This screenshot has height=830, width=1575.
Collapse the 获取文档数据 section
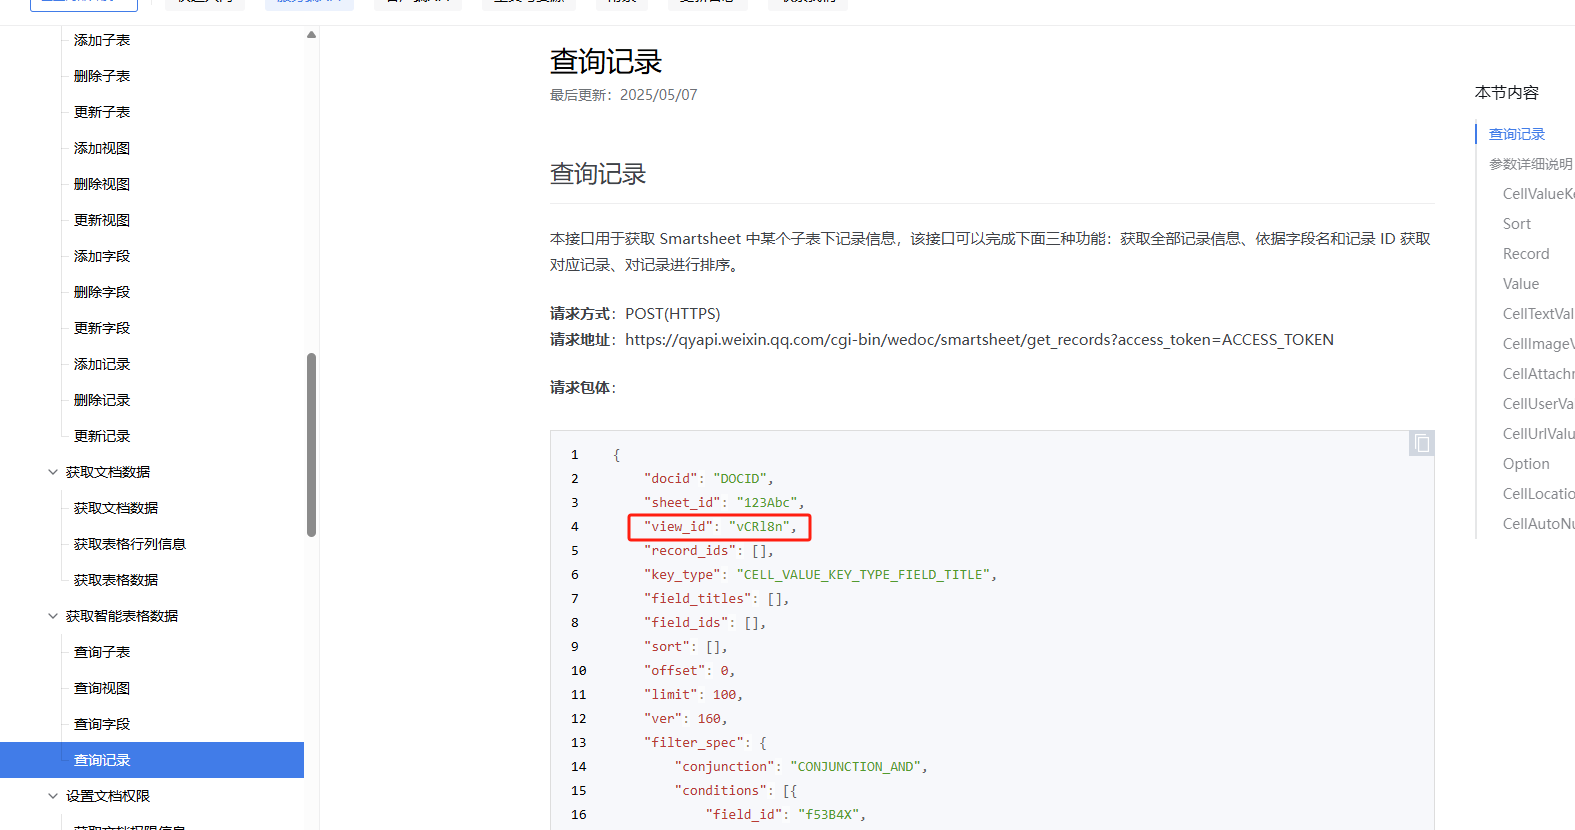pyautogui.click(x=53, y=472)
